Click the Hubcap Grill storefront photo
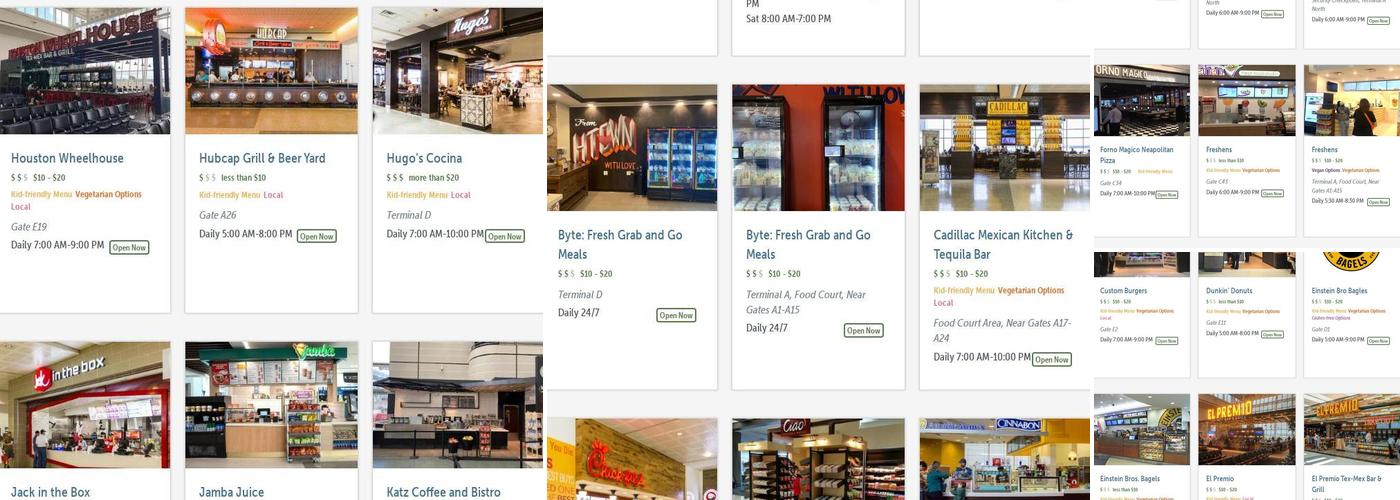Screen dimensions: 1400x500 (271, 71)
